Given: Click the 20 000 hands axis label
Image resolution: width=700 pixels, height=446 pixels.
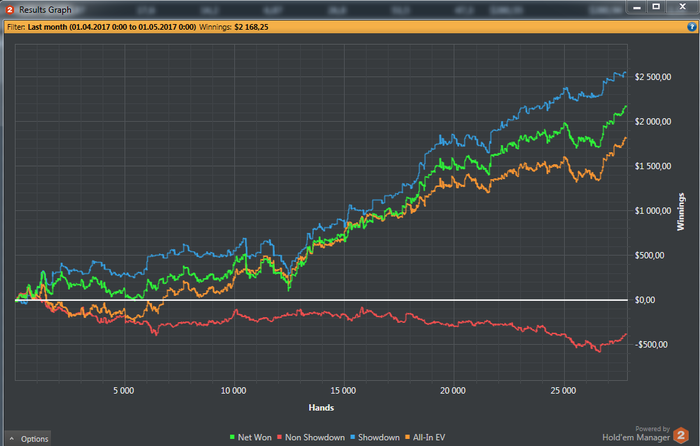Looking at the screenshot, I should pos(453,391).
